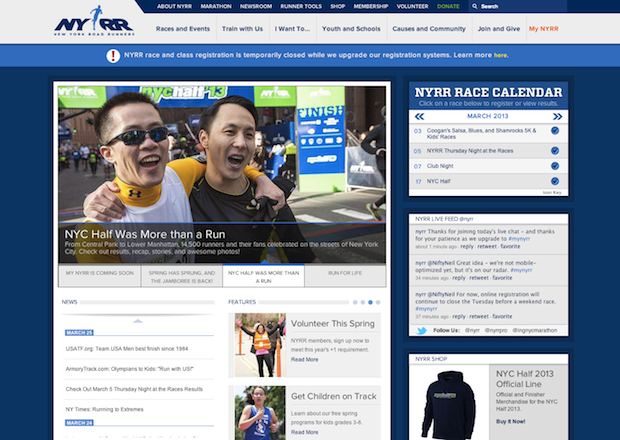This screenshot has width=620, height=440.
Task: Open Newsroom top menu
Action: (x=256, y=6)
